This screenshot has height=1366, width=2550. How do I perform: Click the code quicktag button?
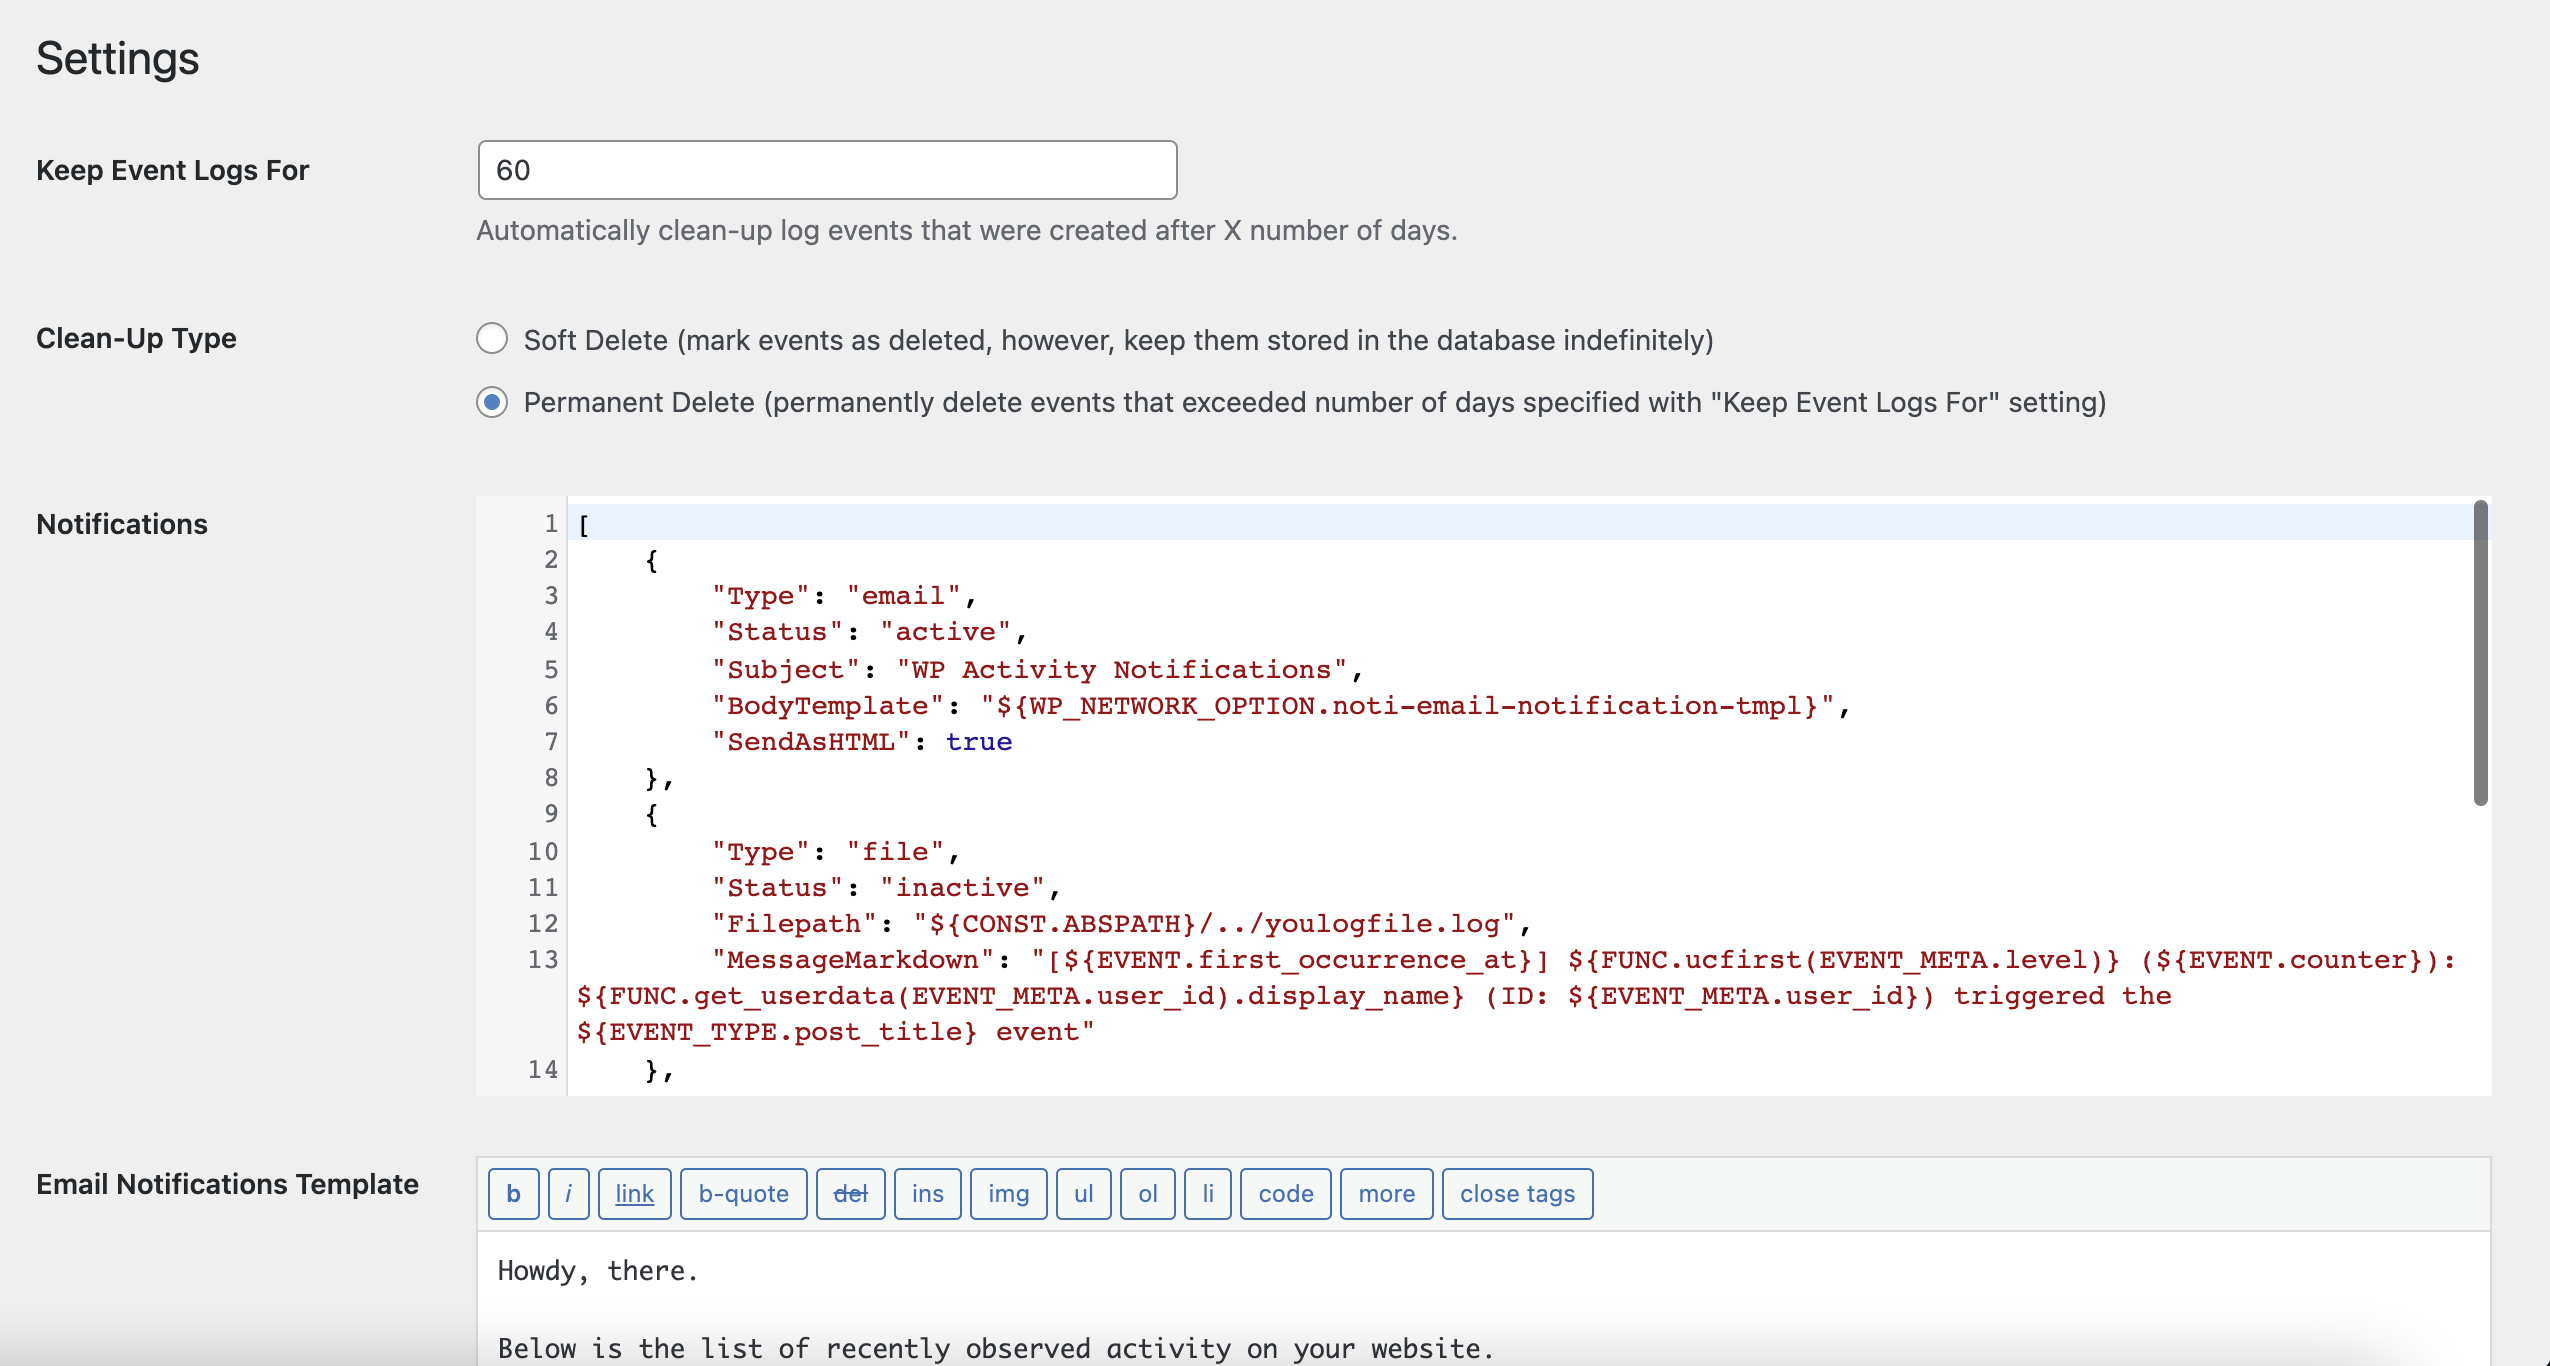coord(1285,1194)
